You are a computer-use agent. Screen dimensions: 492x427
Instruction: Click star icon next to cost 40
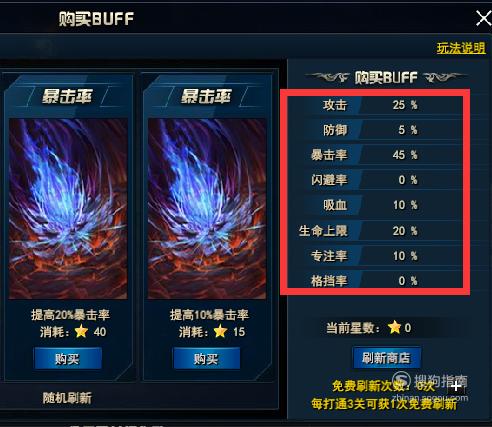click(82, 331)
